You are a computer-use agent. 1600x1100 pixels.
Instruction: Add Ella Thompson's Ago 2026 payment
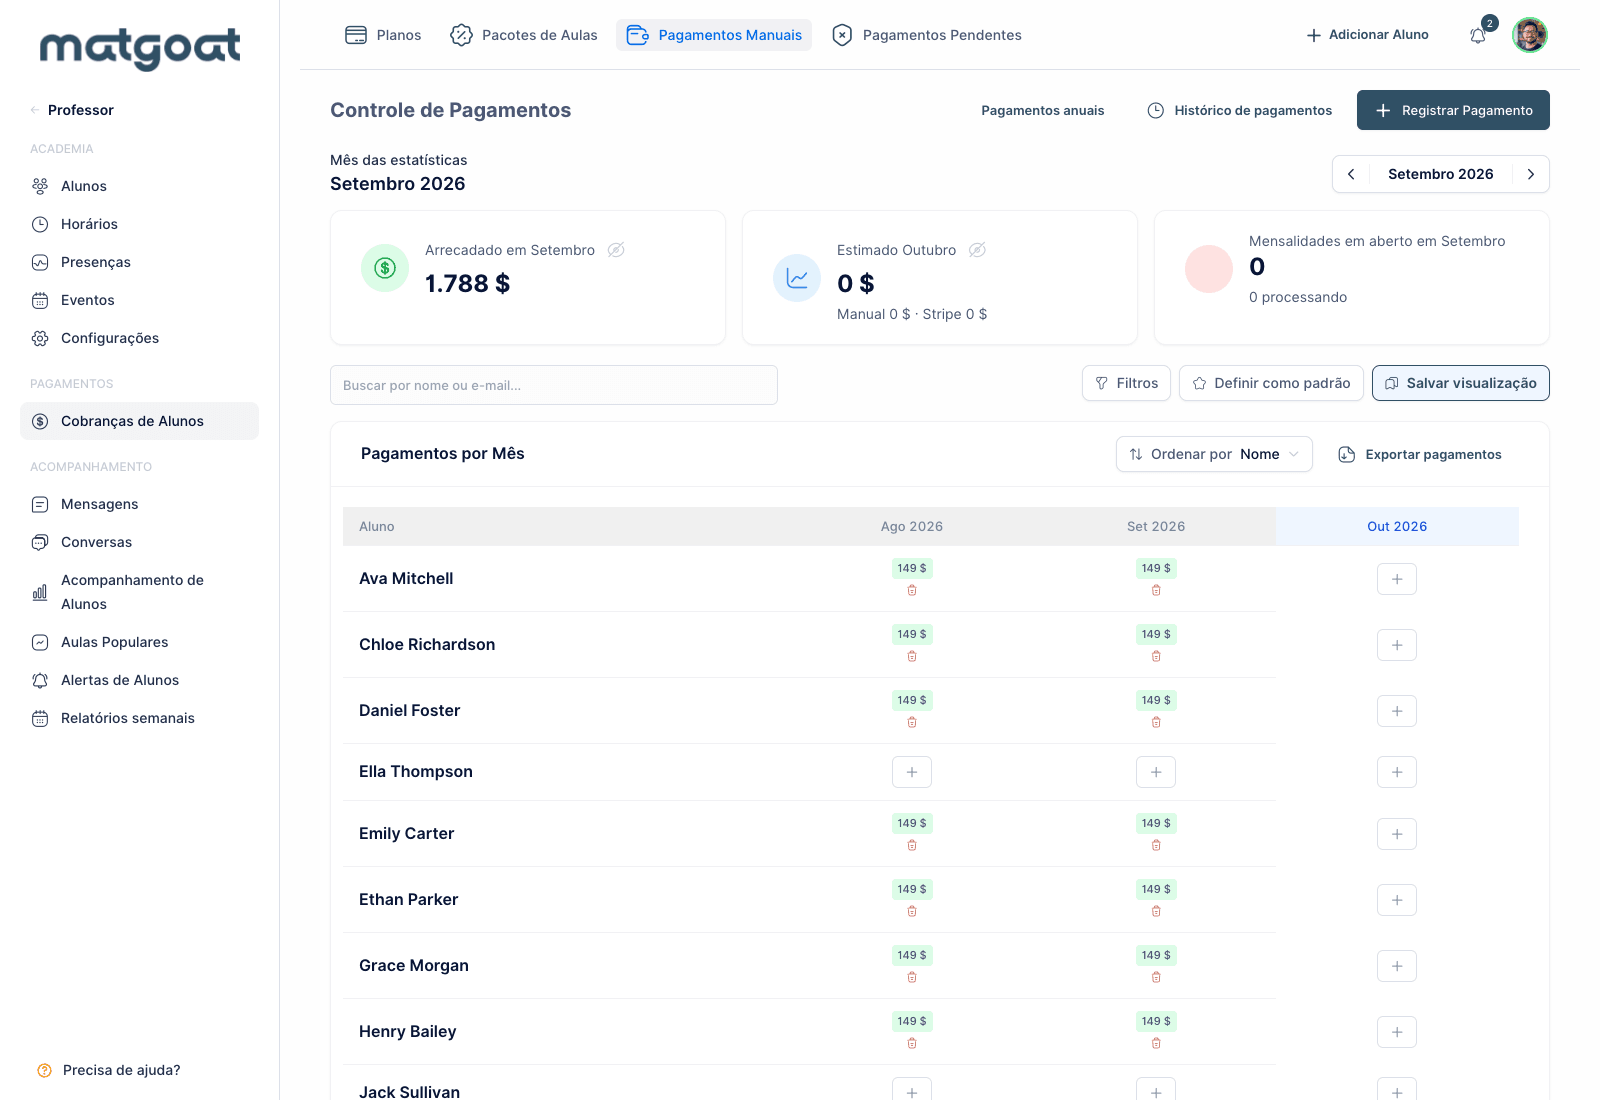[912, 772]
